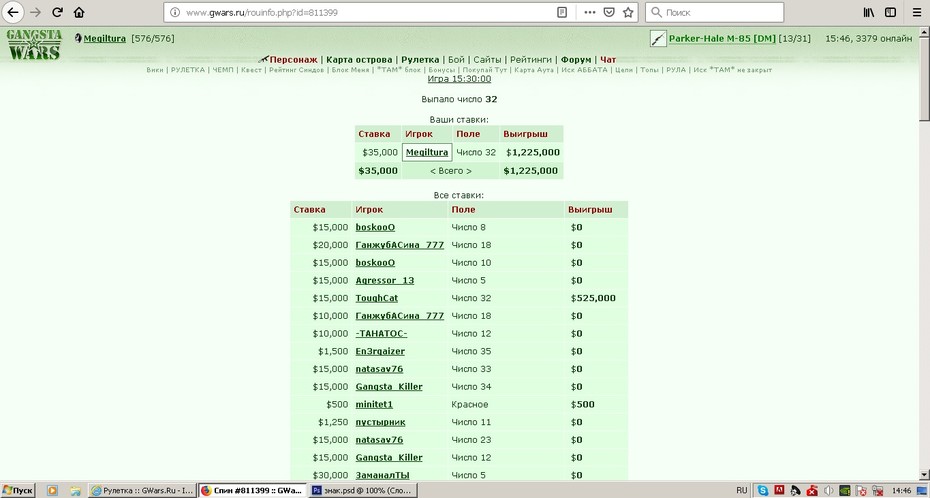Open the Firefox hamburger menu
The image size is (930, 498).
click(916, 12)
